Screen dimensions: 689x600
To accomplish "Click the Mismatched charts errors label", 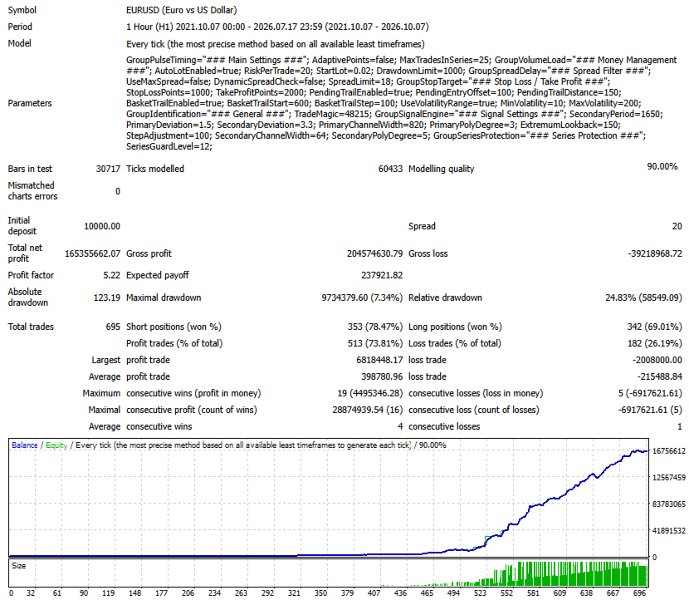I will click(32, 190).
